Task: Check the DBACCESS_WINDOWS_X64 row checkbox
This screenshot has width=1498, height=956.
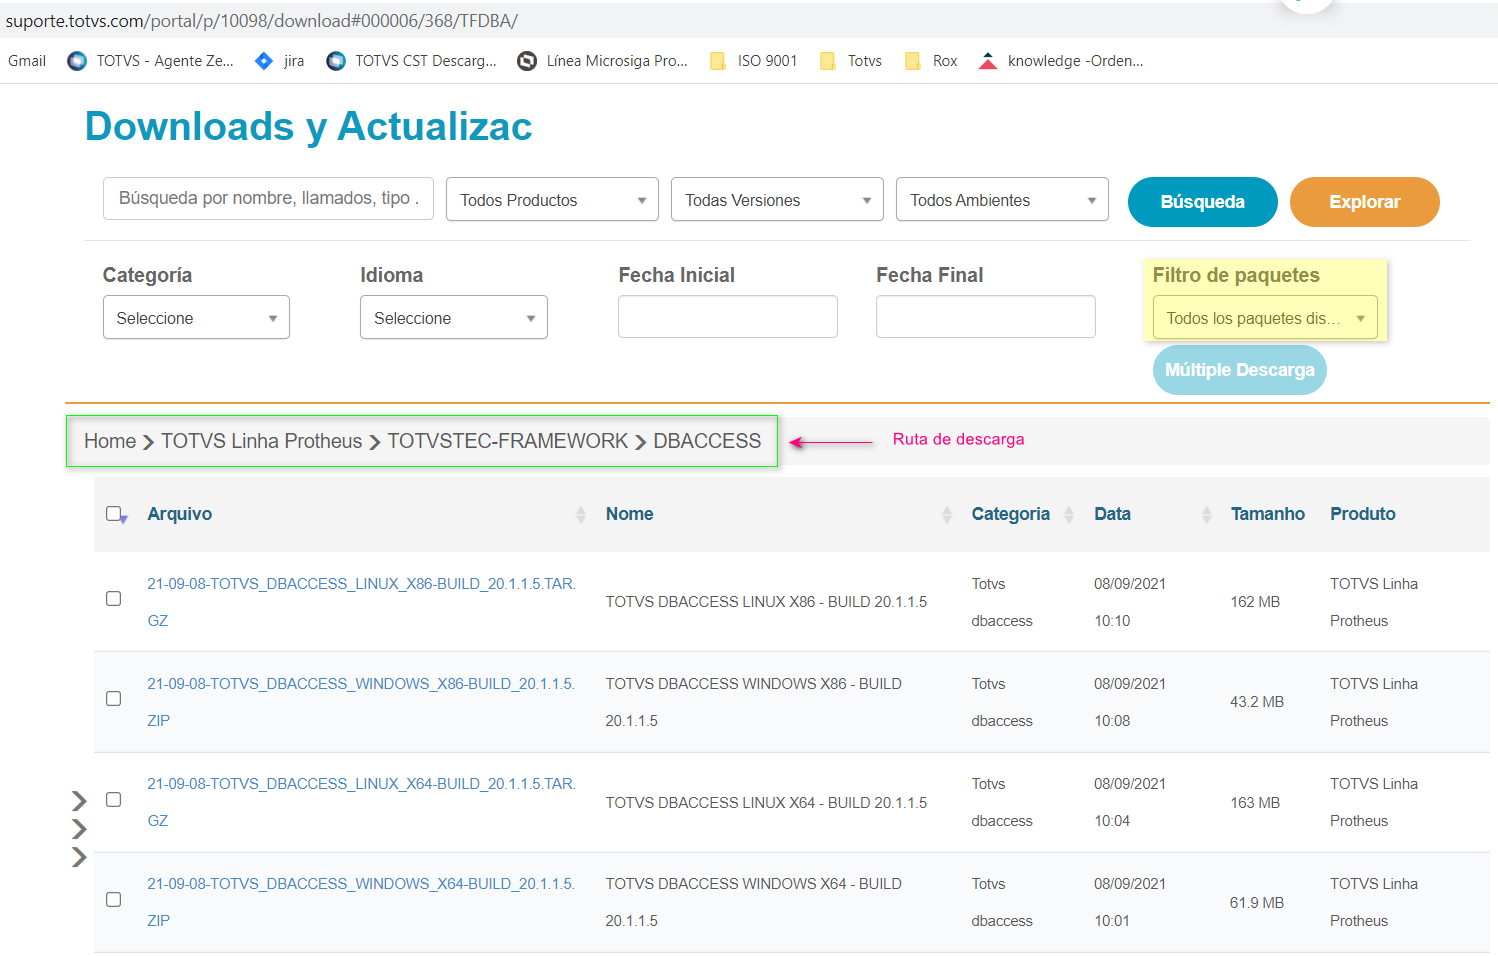Action: coord(114,900)
